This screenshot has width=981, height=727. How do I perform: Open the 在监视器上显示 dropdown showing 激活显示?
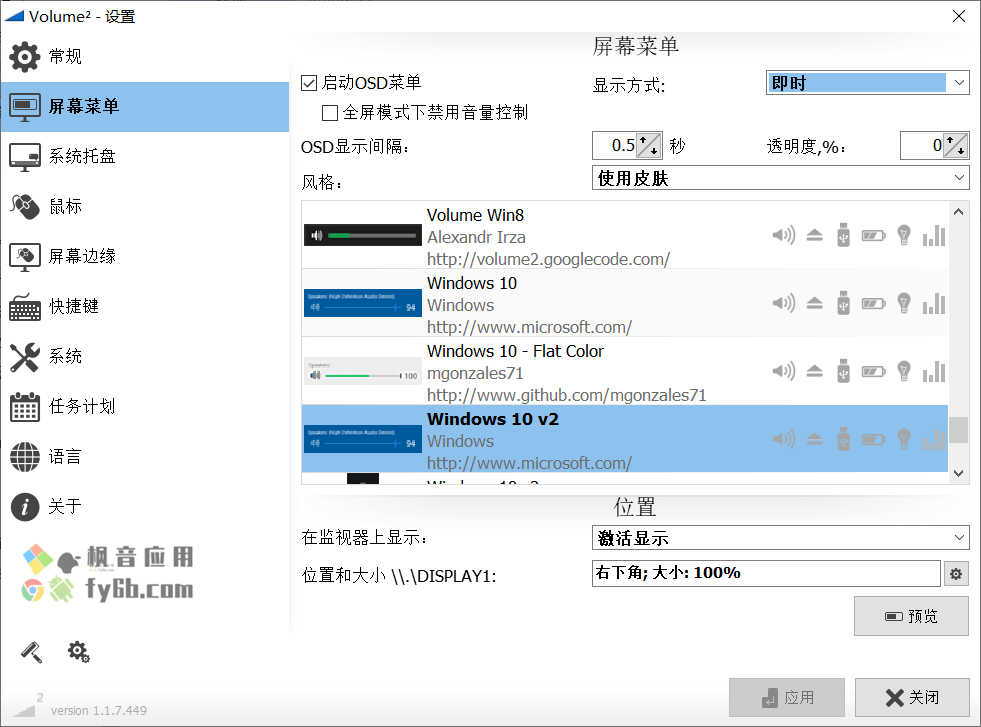780,537
